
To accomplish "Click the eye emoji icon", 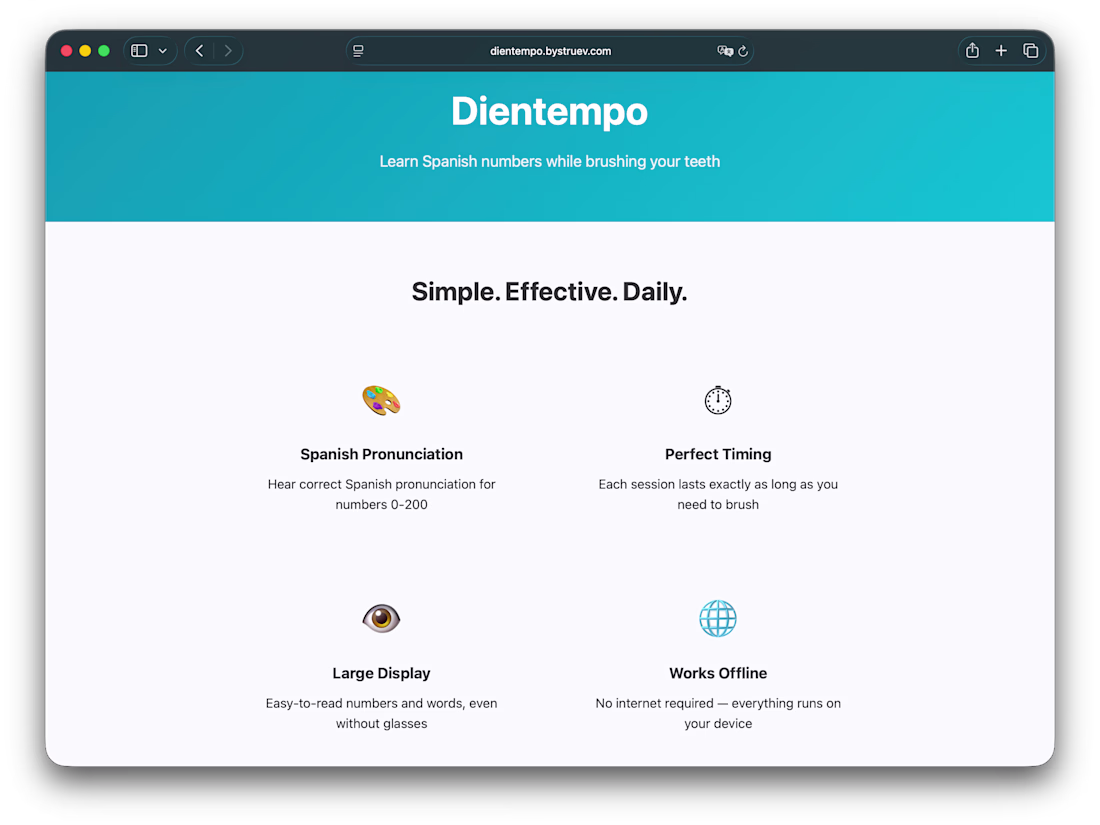I will click(381, 618).
